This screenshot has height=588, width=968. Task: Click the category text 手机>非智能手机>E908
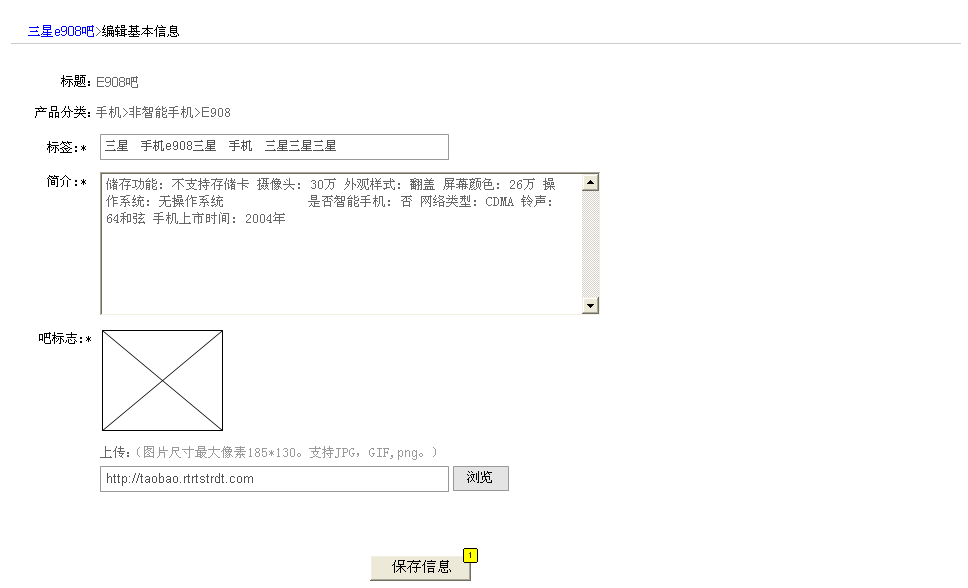point(163,112)
